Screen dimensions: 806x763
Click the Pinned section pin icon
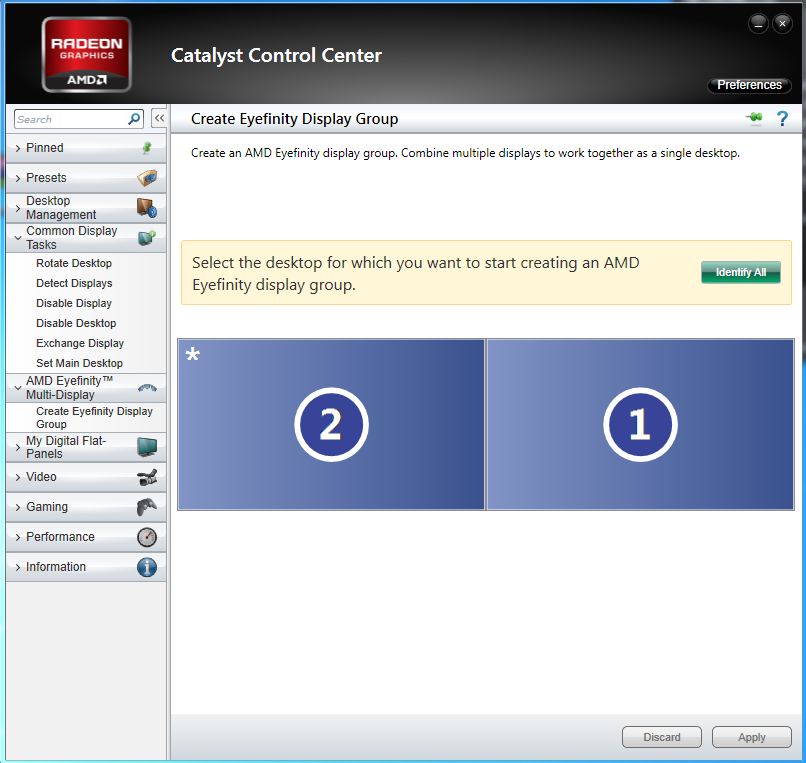pos(147,148)
